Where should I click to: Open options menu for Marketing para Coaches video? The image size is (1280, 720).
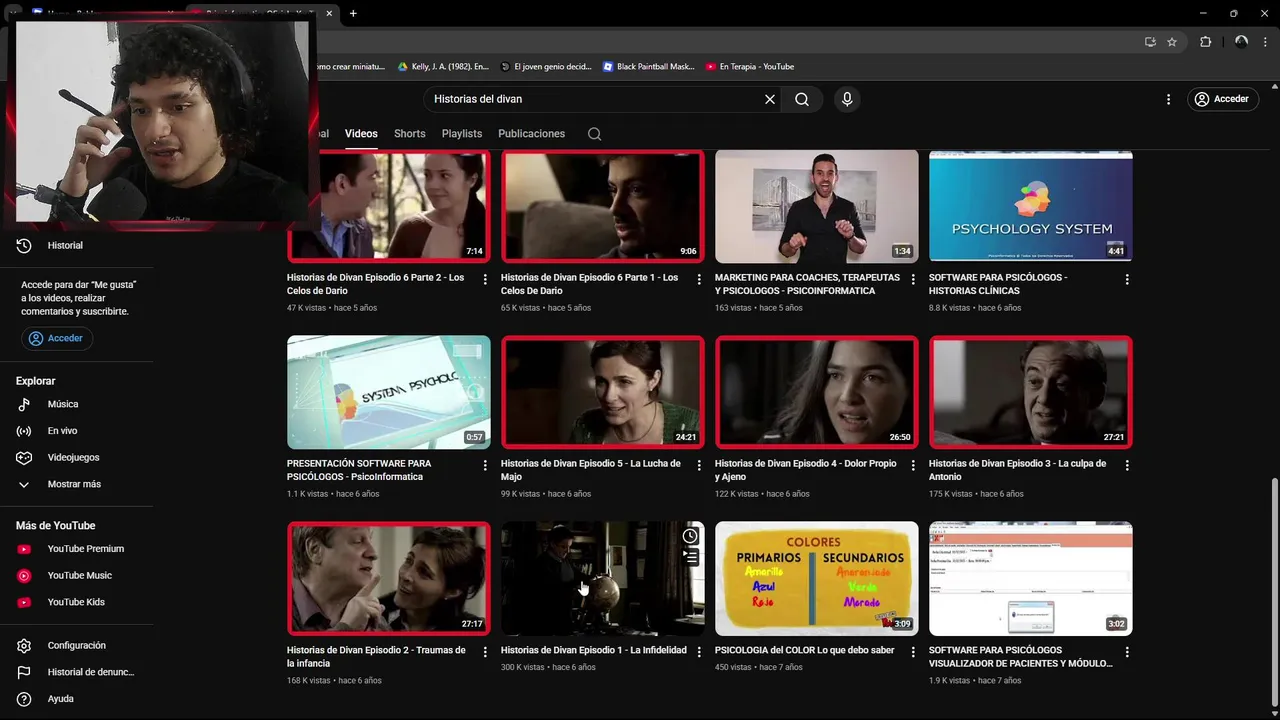pyautogui.click(x=913, y=279)
